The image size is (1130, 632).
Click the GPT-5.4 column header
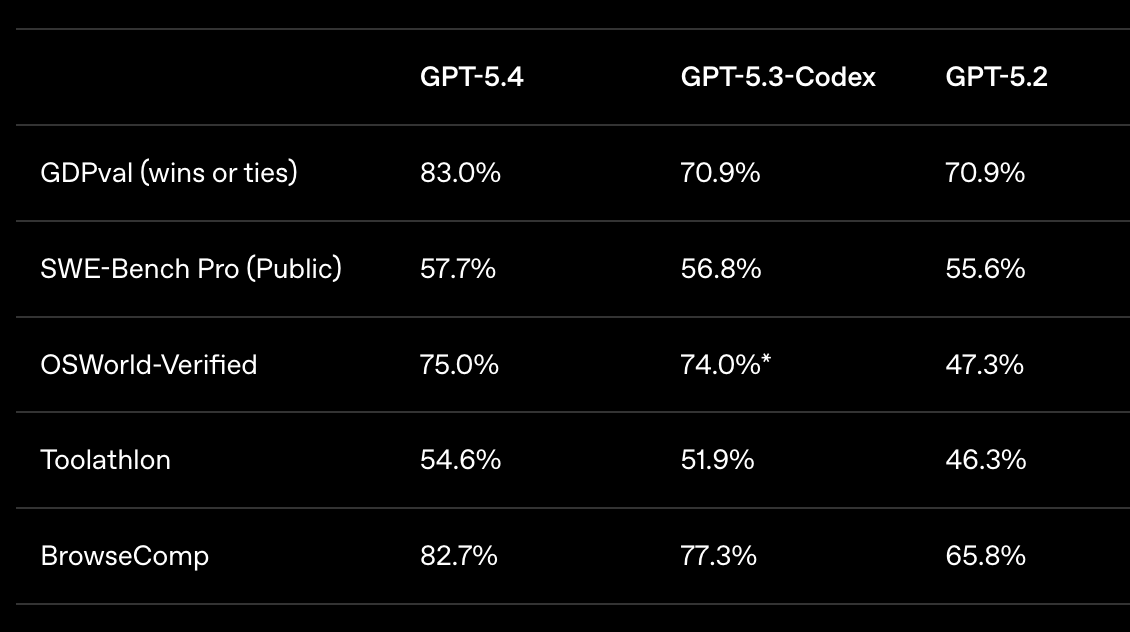click(x=471, y=77)
